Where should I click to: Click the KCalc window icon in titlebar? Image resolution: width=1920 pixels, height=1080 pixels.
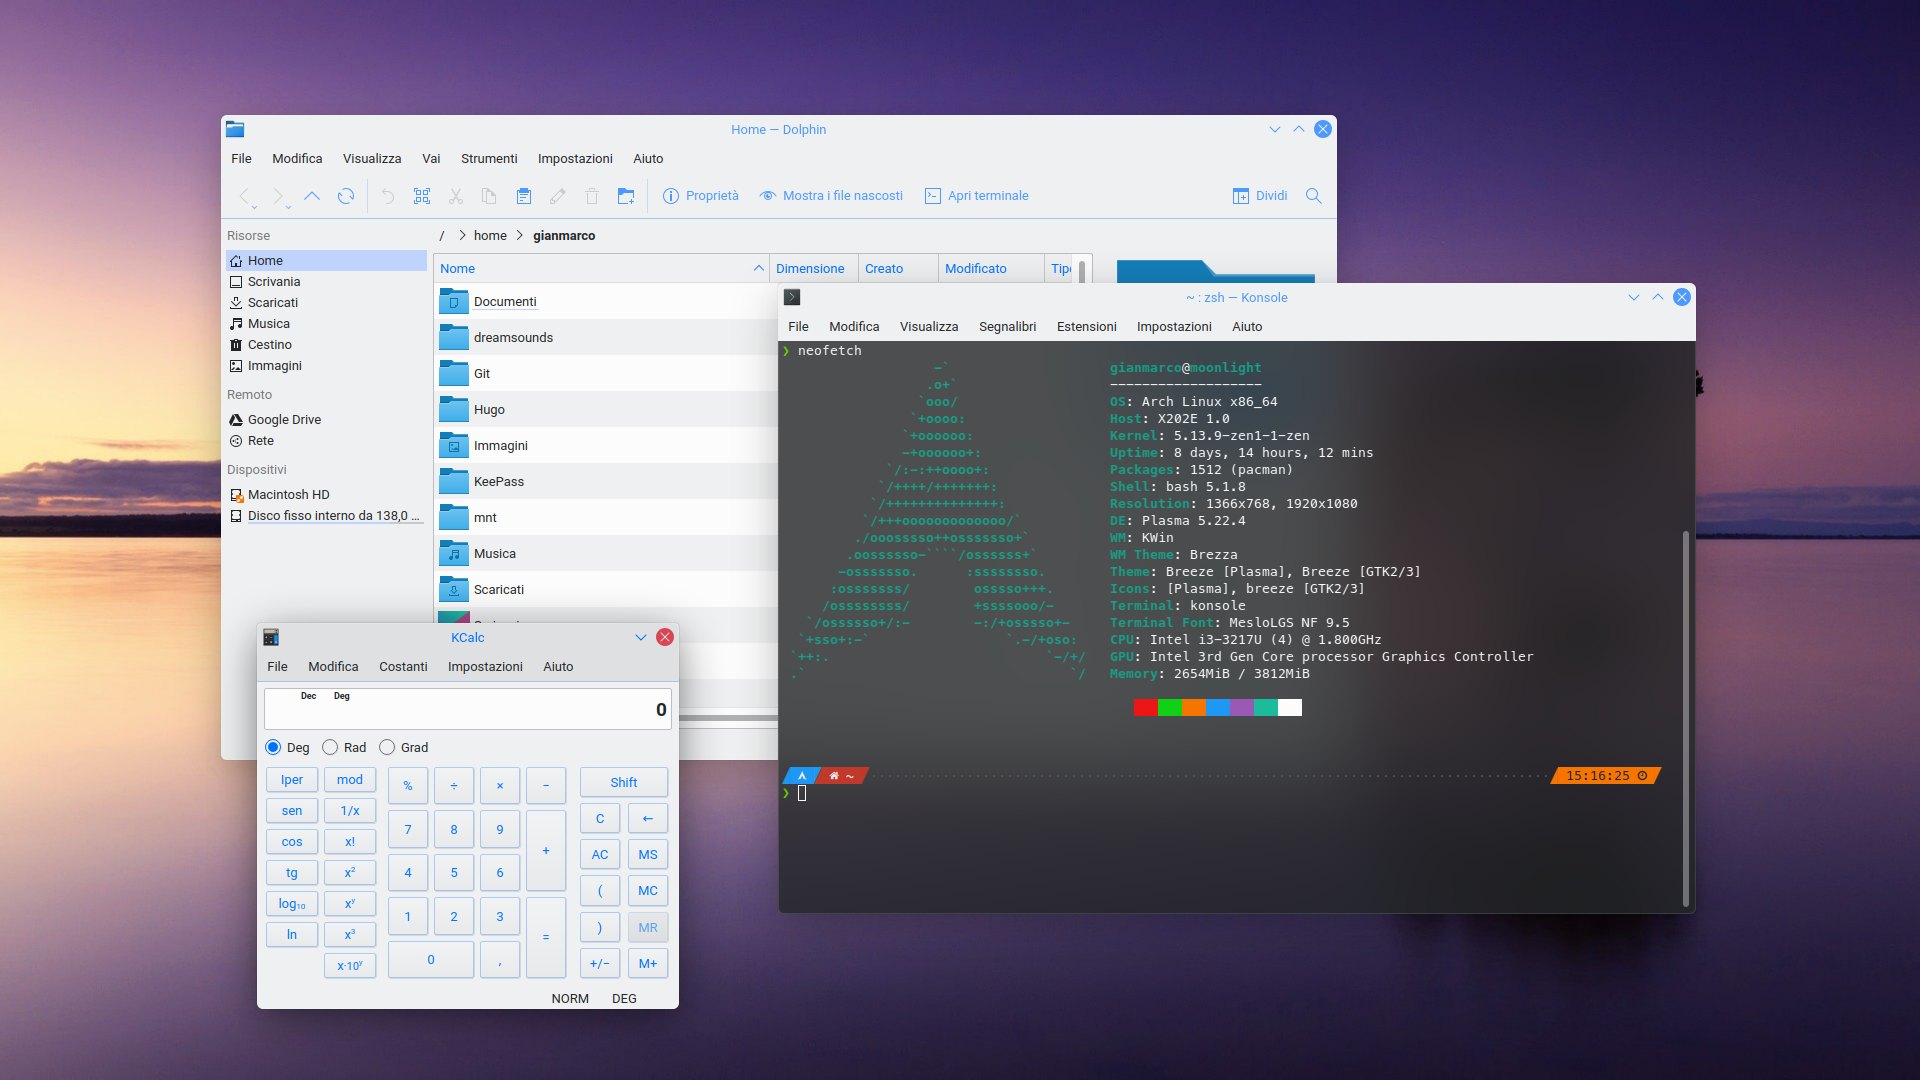271,637
